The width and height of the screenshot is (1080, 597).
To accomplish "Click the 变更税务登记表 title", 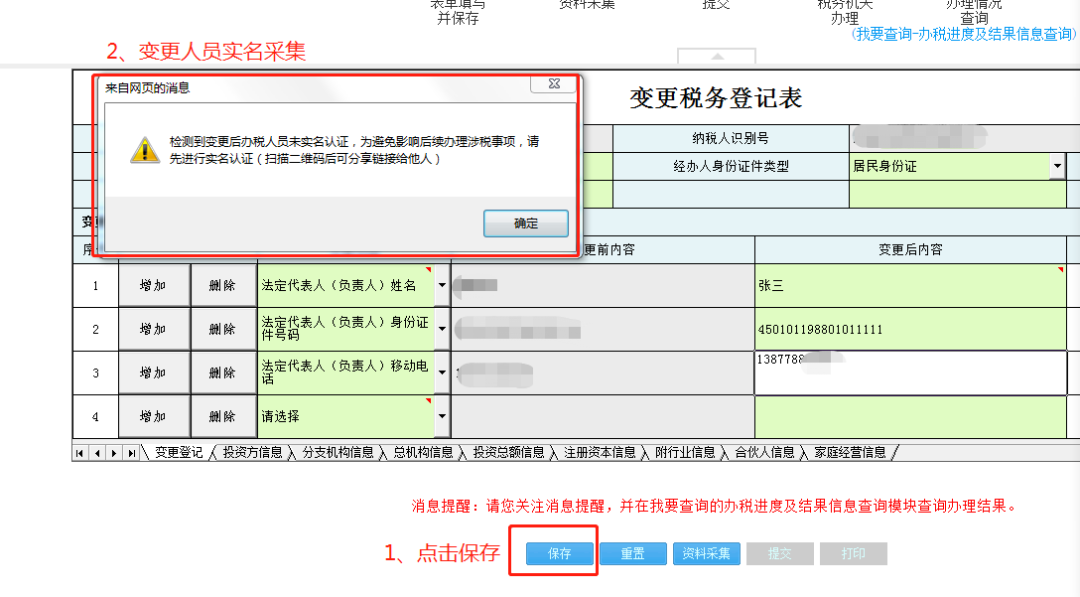I will pyautogui.click(x=716, y=98).
